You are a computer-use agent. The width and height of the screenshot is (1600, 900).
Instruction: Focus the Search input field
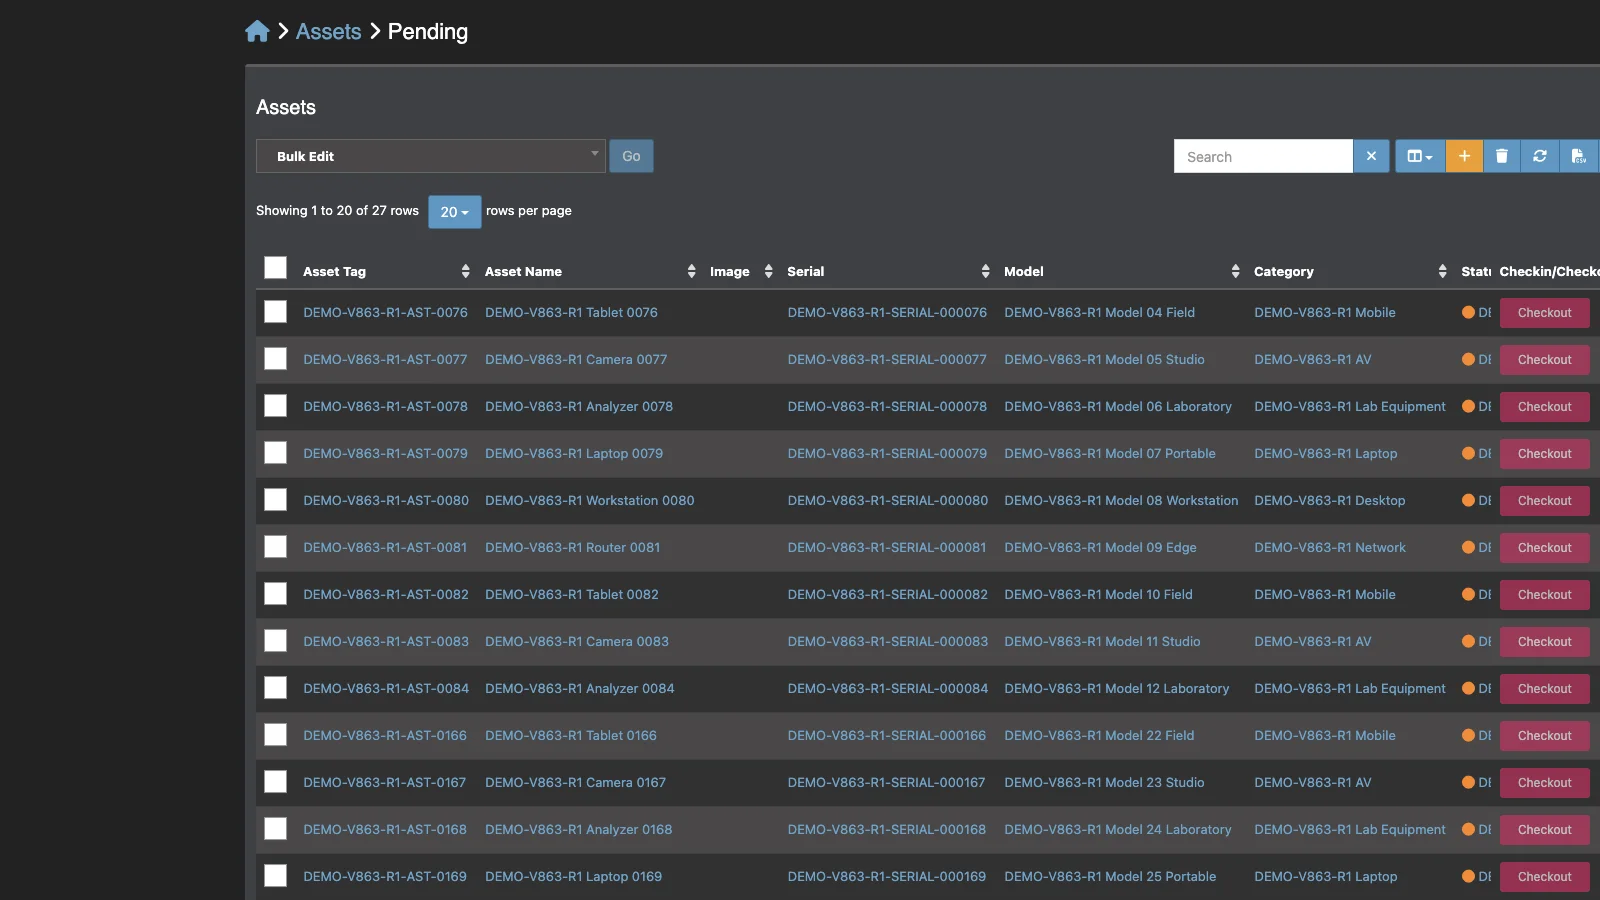(x=1263, y=156)
